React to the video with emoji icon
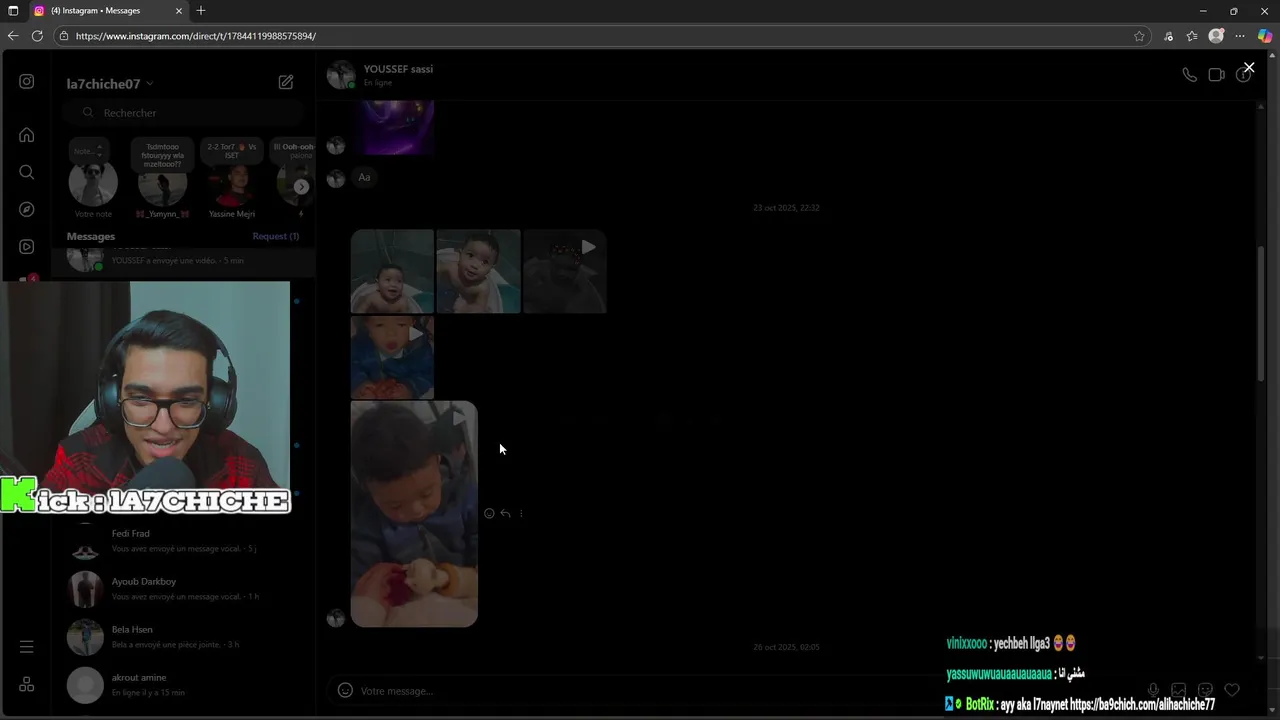This screenshot has height=720, width=1280. tap(489, 513)
